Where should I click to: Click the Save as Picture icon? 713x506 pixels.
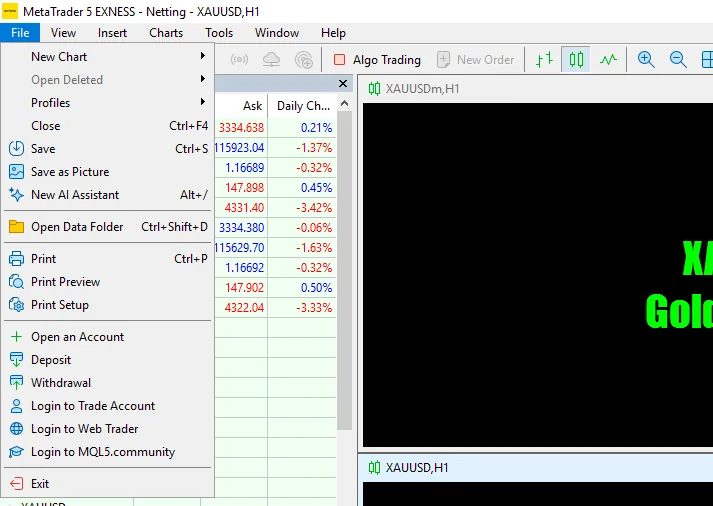(x=16, y=172)
